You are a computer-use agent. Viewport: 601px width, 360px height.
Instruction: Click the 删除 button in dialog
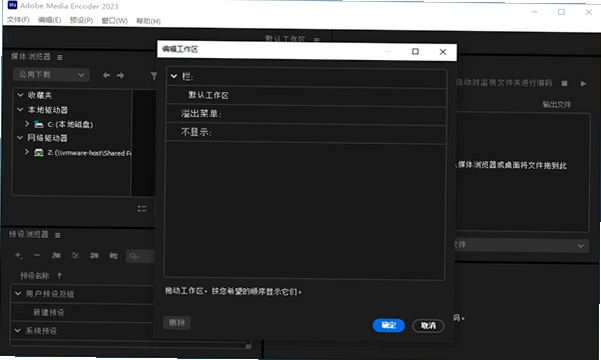click(x=177, y=322)
